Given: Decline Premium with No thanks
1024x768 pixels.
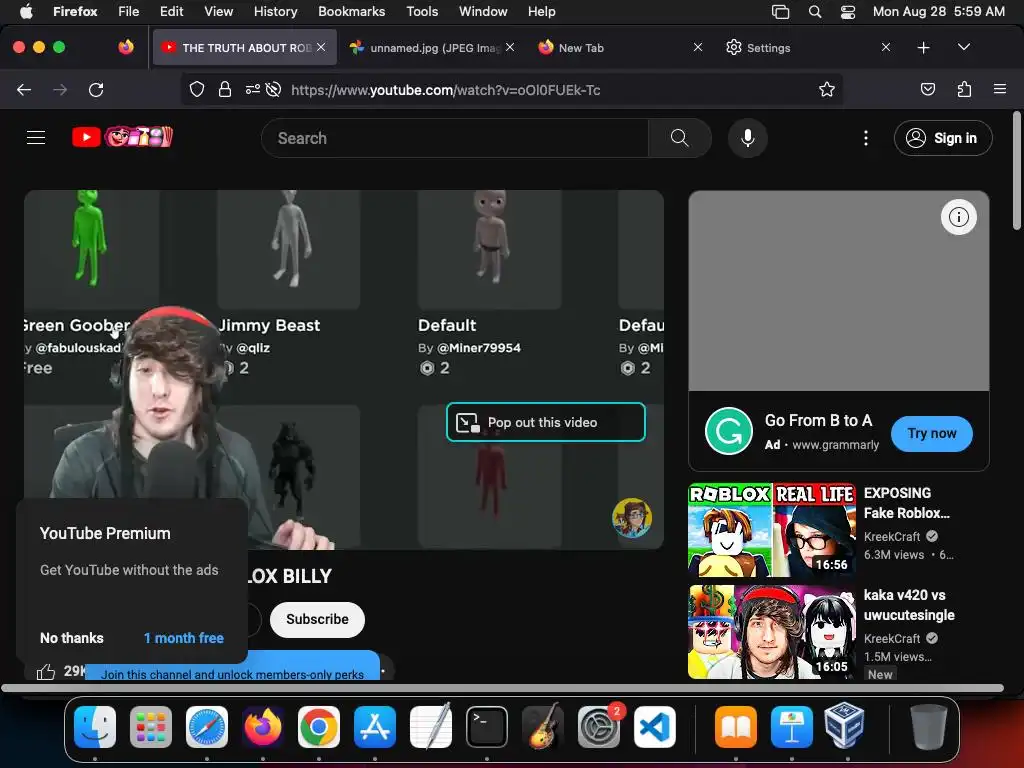Looking at the screenshot, I should [72, 638].
